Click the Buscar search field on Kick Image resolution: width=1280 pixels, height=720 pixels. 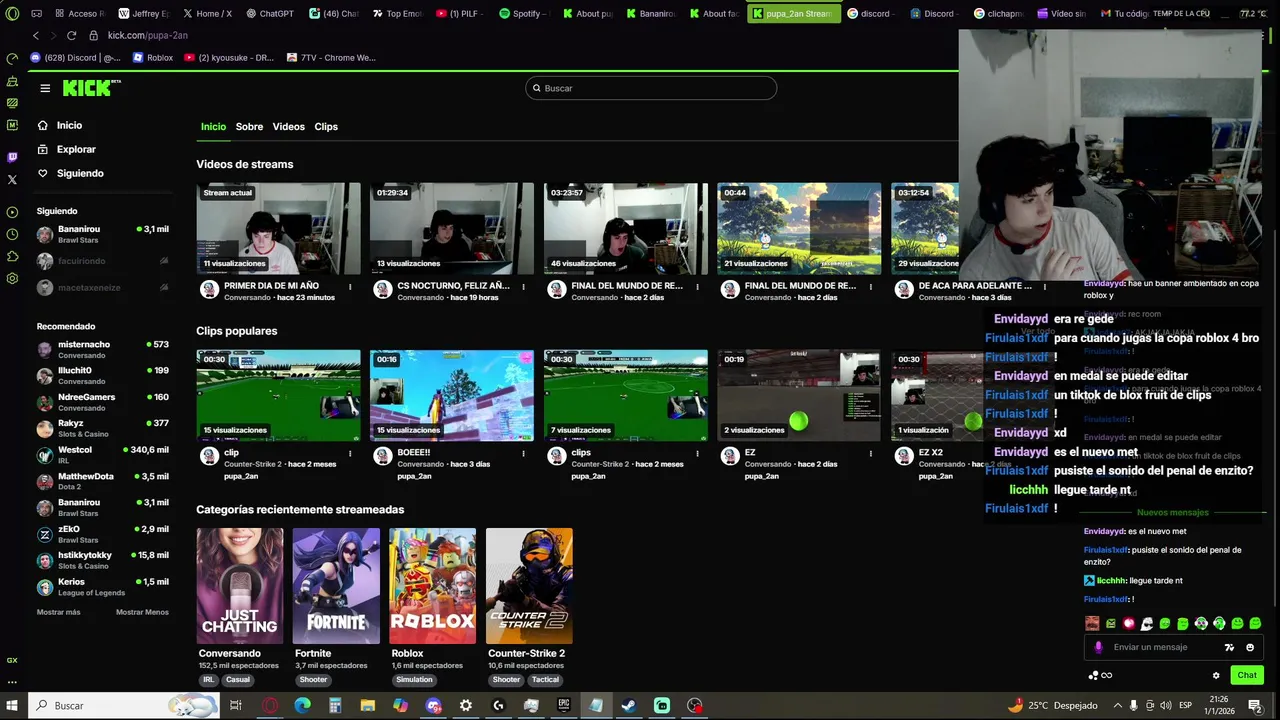pyautogui.click(x=651, y=88)
